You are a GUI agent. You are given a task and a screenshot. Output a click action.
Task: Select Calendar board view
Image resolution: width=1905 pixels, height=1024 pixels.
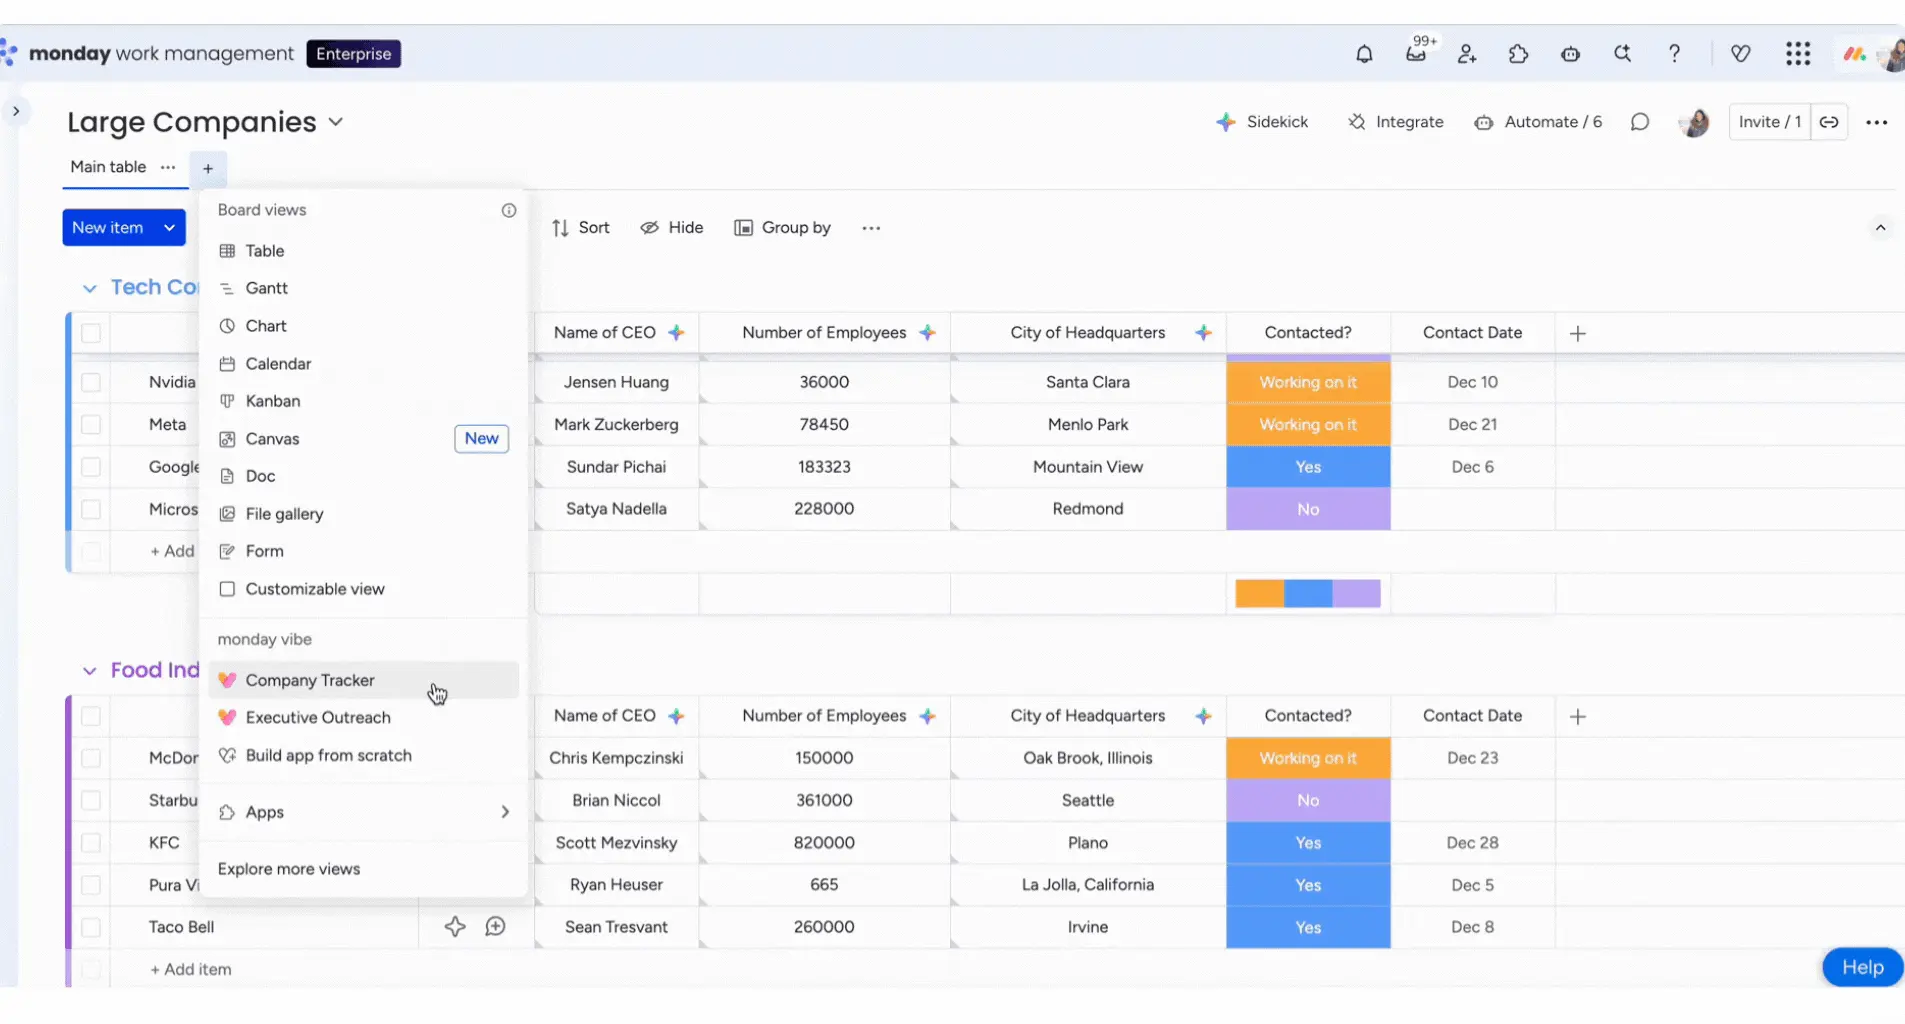pos(363,364)
